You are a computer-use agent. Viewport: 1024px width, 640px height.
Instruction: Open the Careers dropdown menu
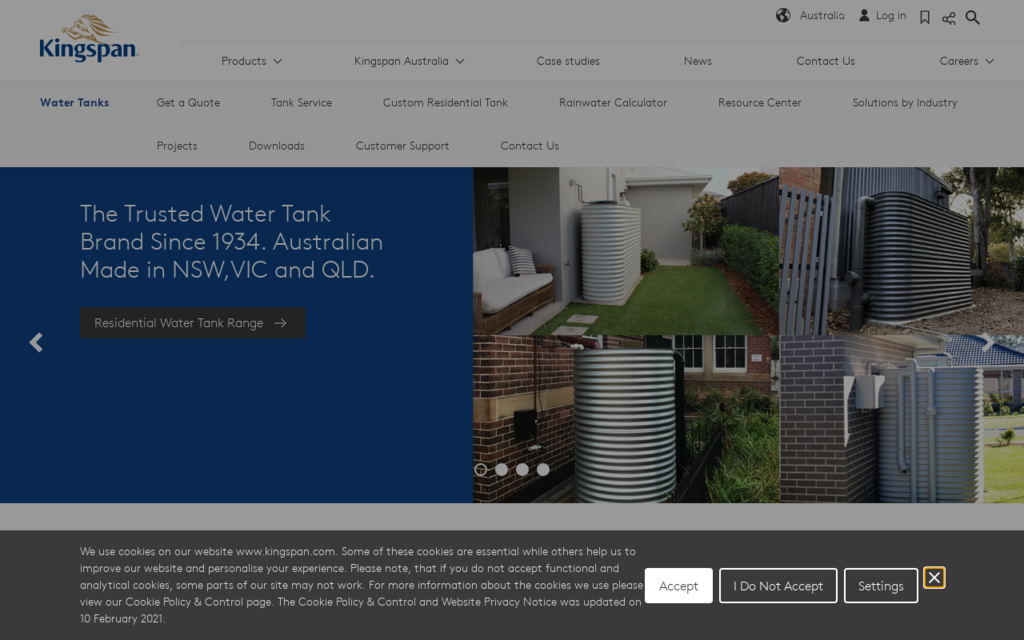pyautogui.click(x=966, y=61)
